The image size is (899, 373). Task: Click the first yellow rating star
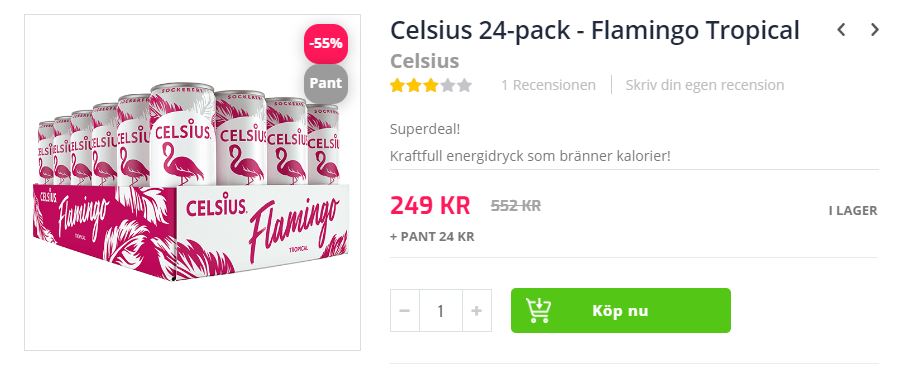[x=397, y=86]
